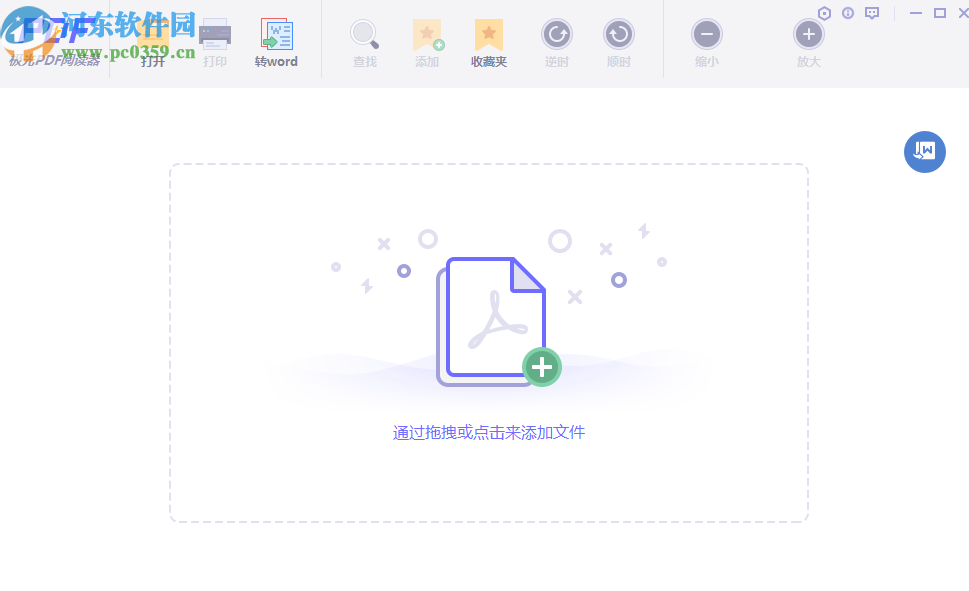Open the feedback speech bubble icon
The width and height of the screenshot is (969, 591).
[x=871, y=13]
